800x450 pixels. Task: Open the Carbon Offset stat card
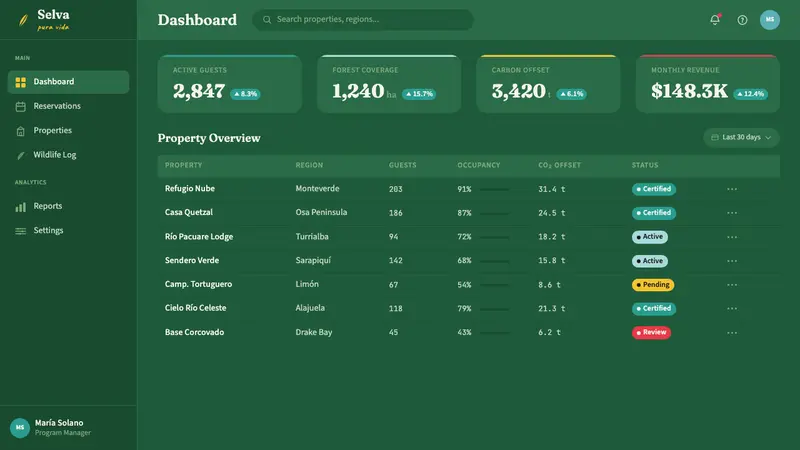pos(548,84)
